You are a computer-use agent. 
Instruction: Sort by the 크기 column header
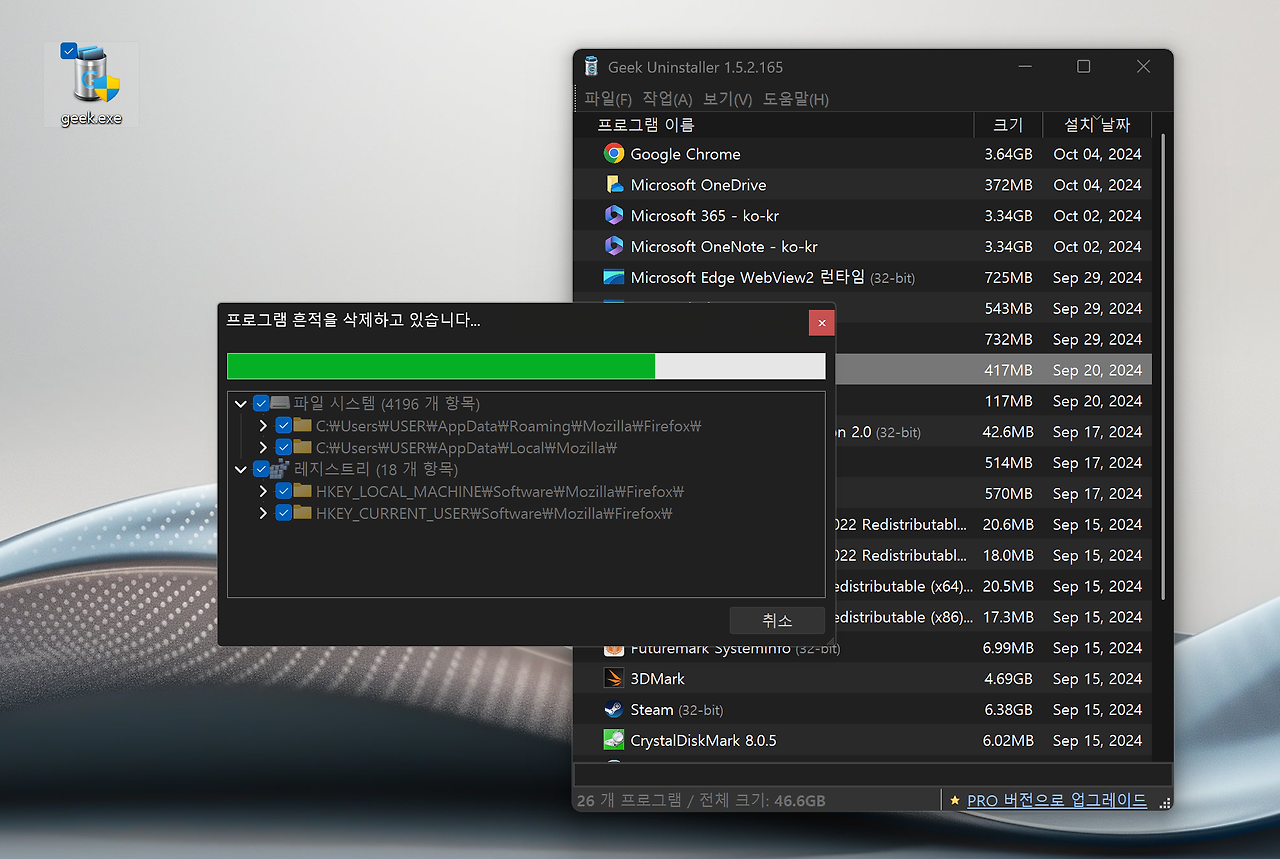click(x=1008, y=125)
